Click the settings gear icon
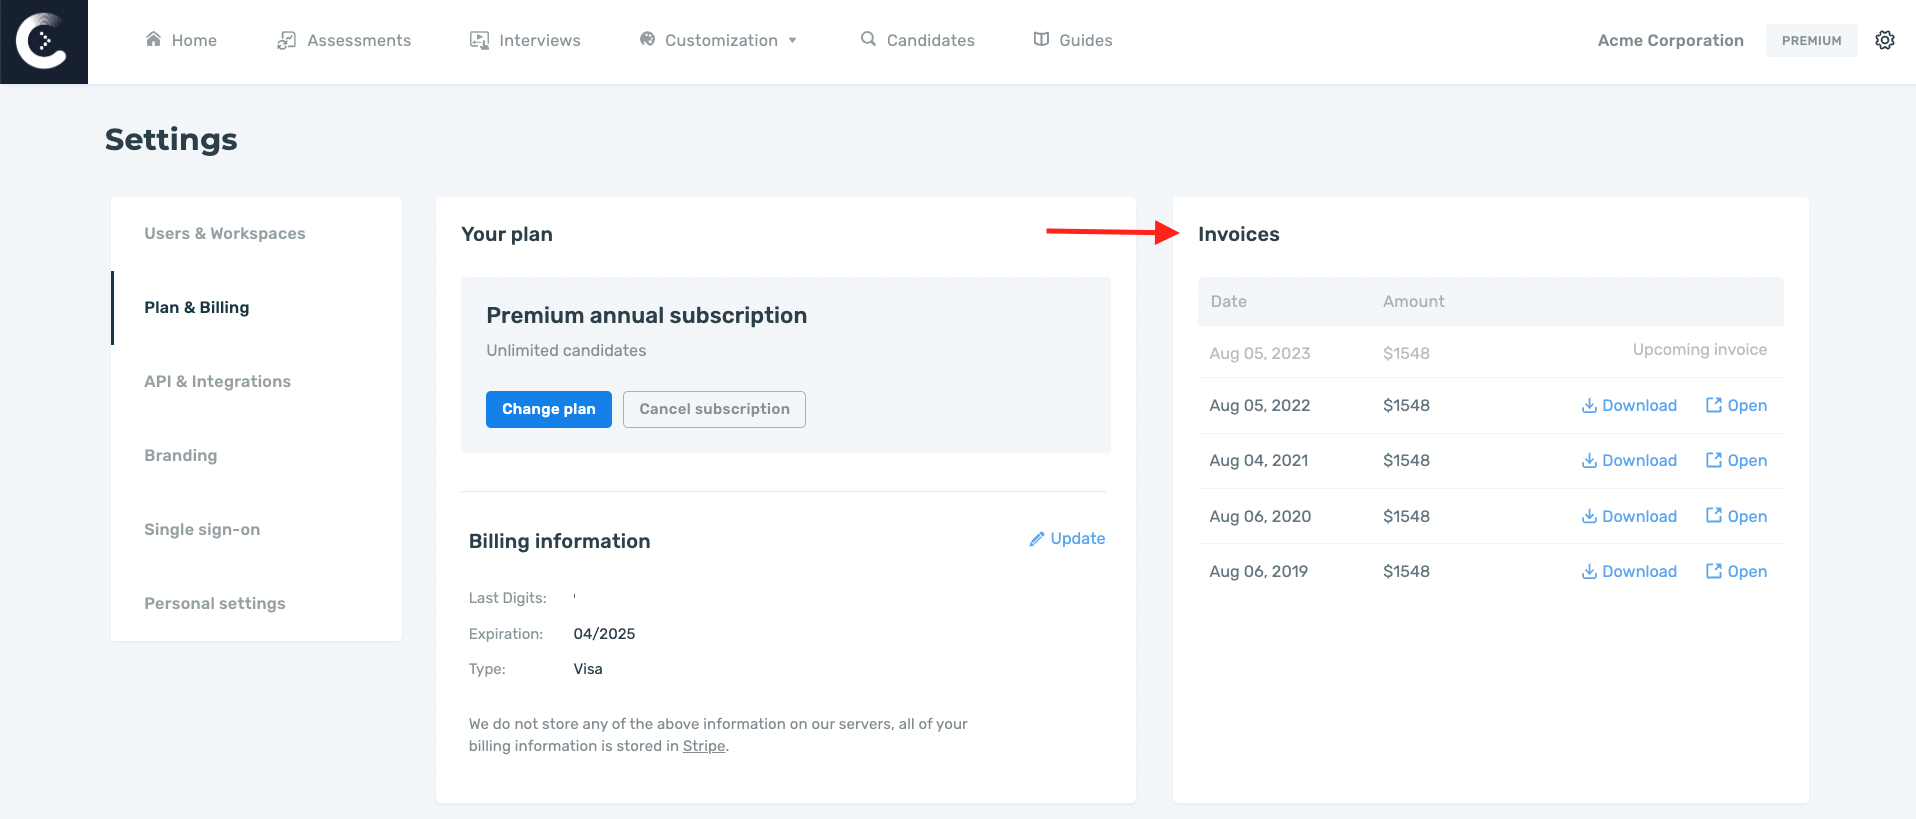The image size is (1916, 819). [x=1884, y=40]
